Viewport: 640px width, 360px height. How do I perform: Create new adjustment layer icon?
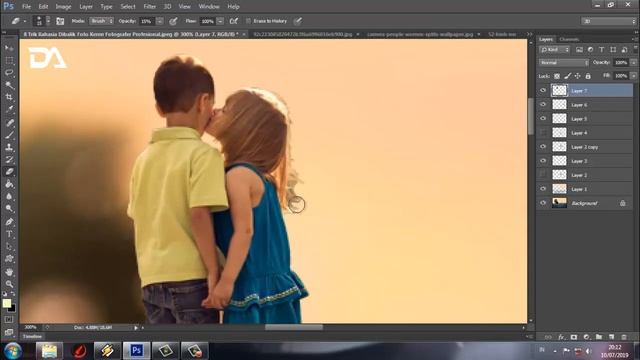coord(587,337)
